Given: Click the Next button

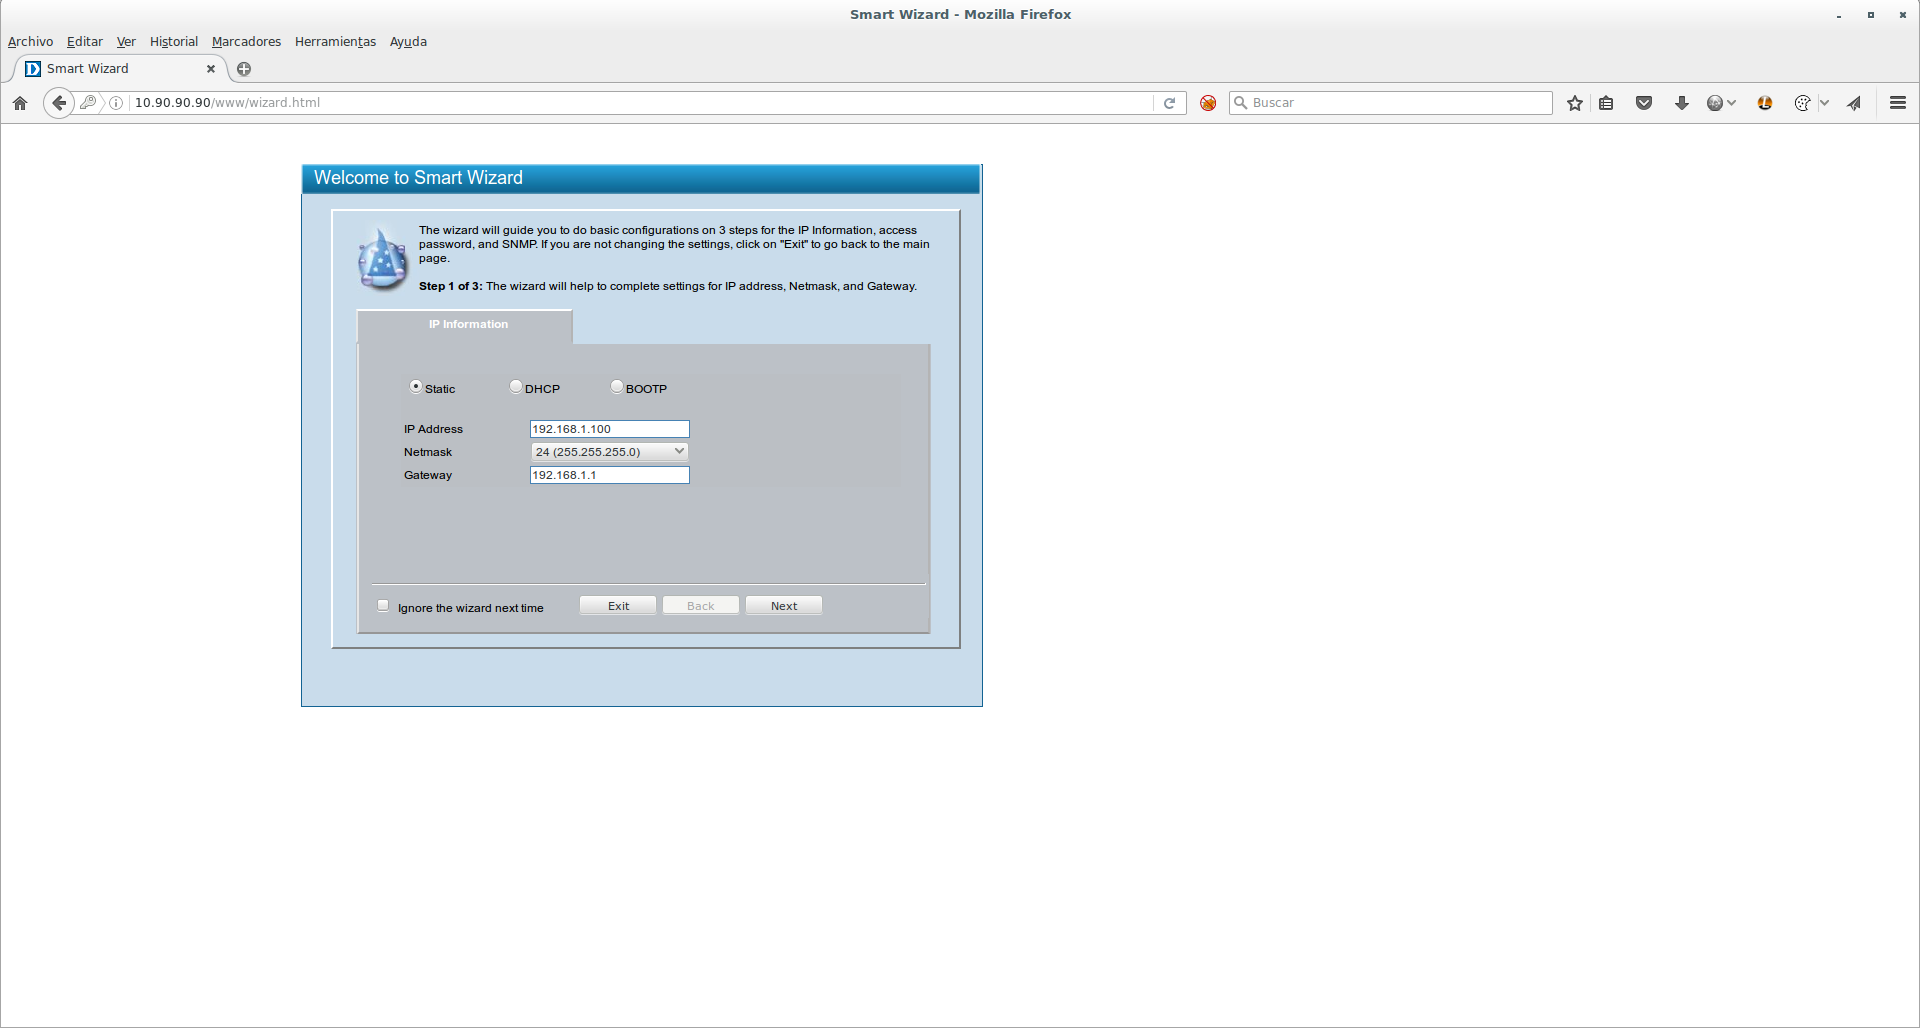Looking at the screenshot, I should click(x=784, y=606).
